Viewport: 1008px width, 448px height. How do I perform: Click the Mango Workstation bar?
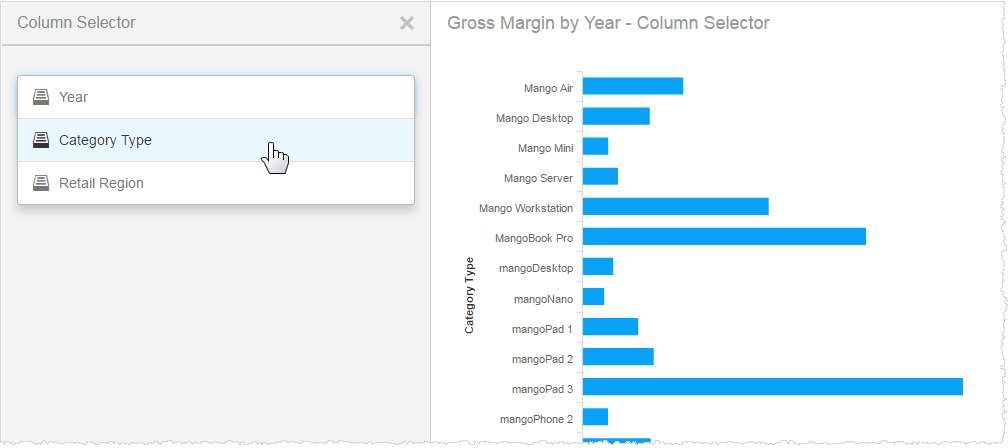tap(675, 206)
